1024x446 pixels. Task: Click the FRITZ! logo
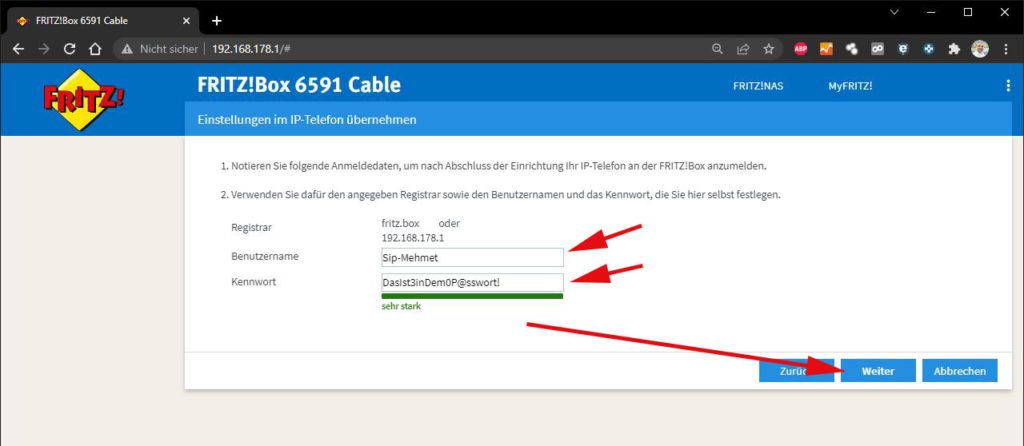82,99
